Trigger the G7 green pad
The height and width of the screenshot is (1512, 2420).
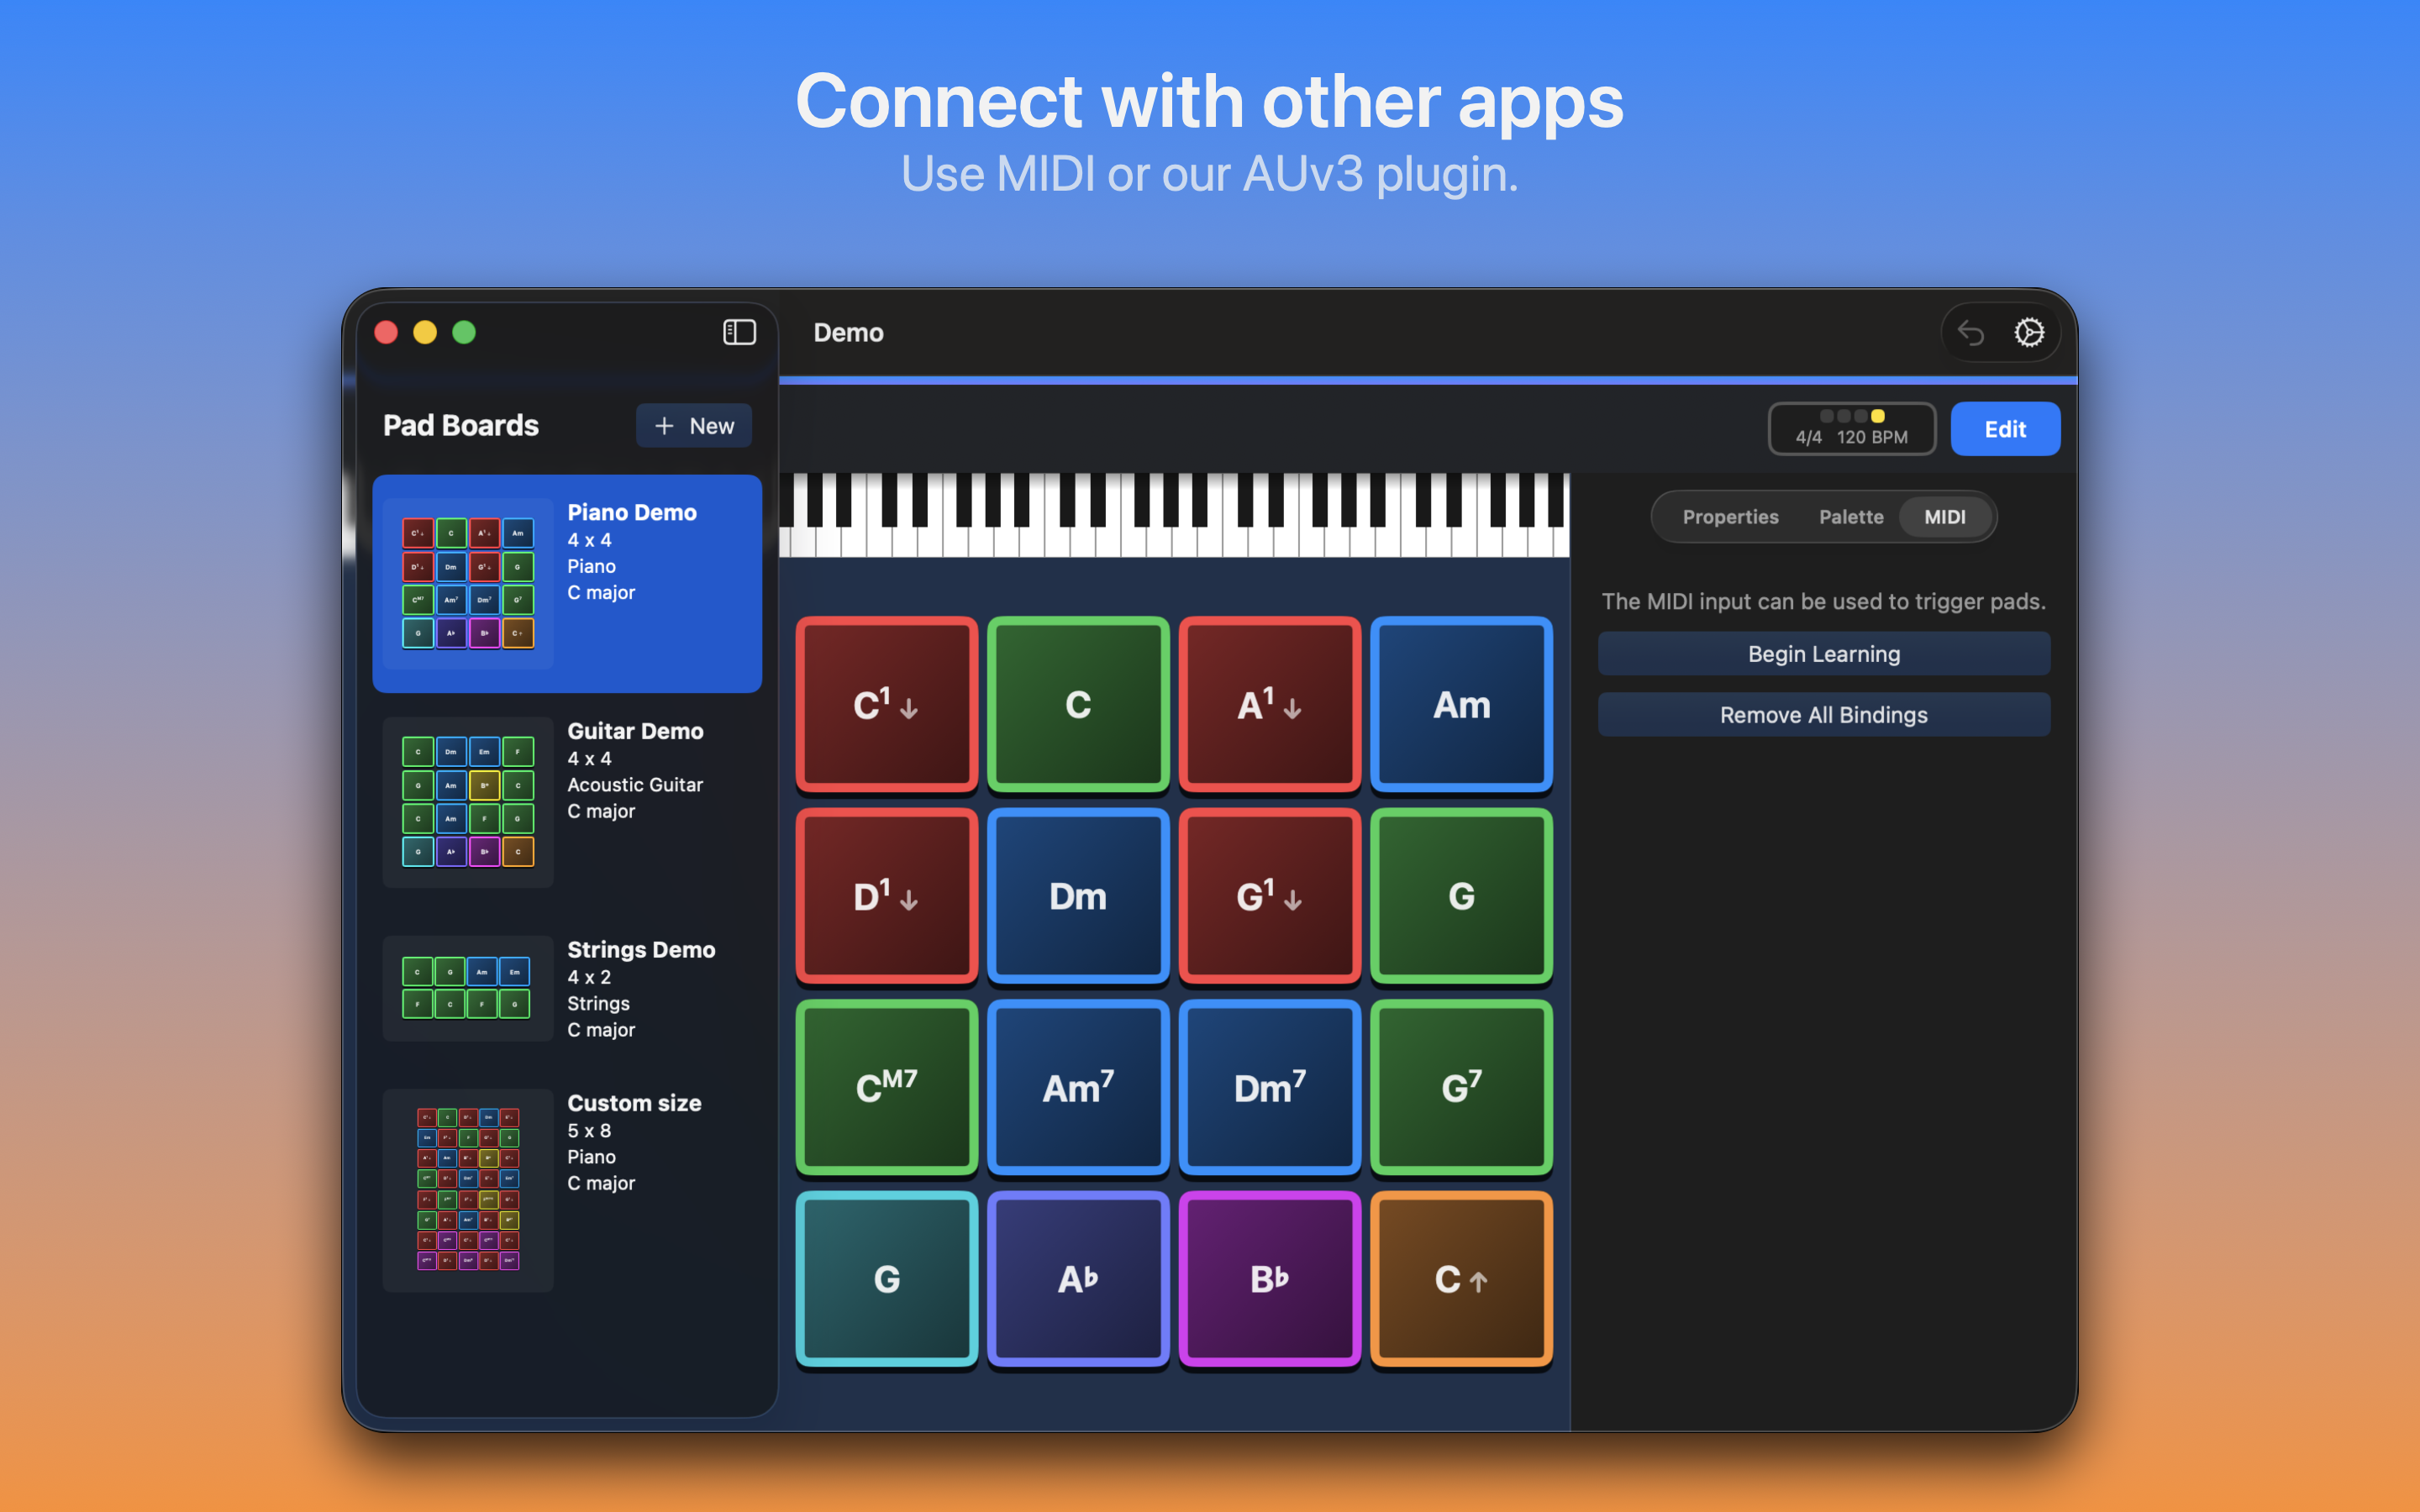pyautogui.click(x=1461, y=1087)
